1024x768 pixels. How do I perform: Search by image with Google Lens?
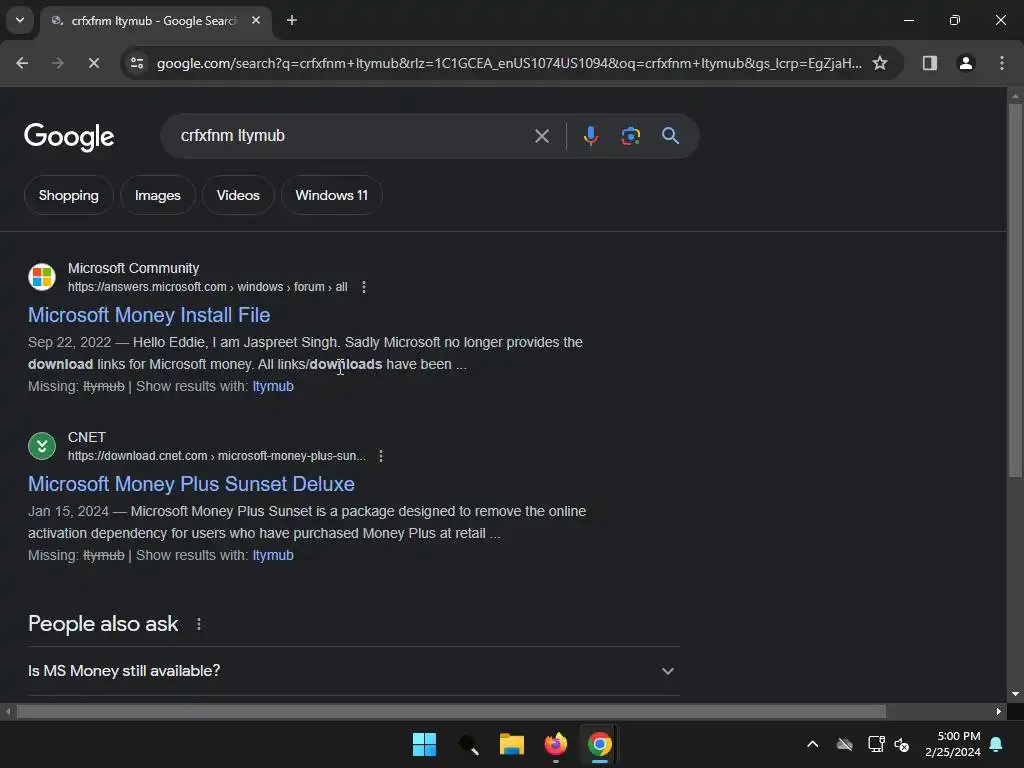tap(630, 136)
